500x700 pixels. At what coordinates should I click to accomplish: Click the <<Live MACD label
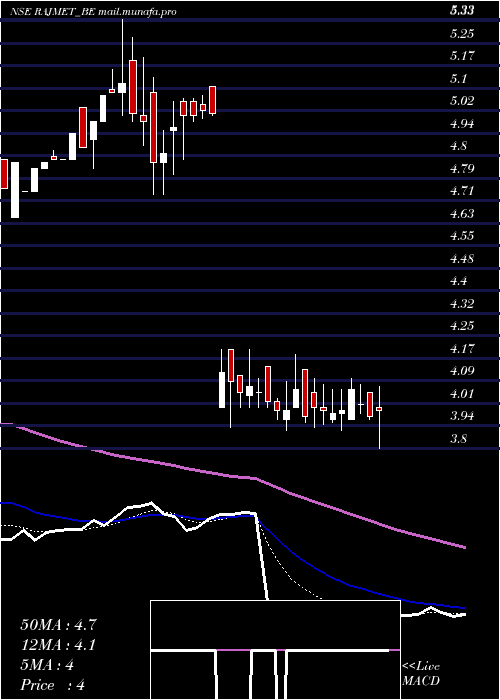tap(421, 674)
